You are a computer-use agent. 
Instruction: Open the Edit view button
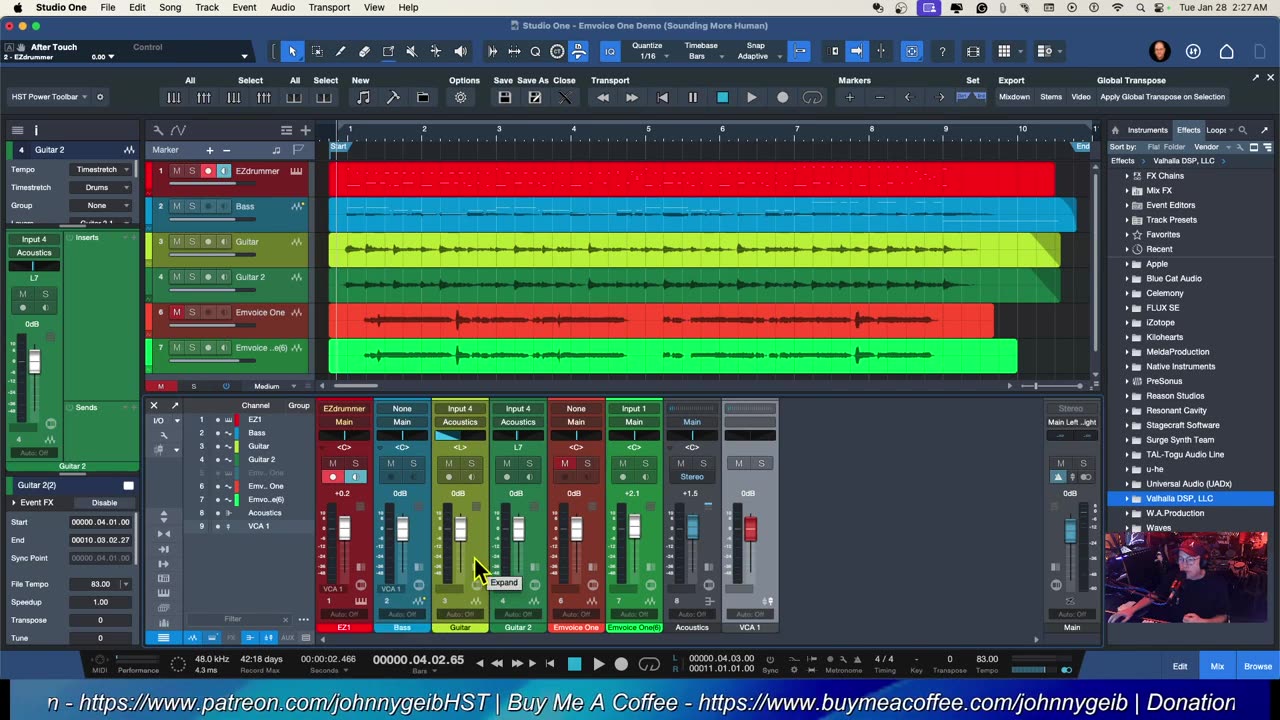pyautogui.click(x=1180, y=666)
